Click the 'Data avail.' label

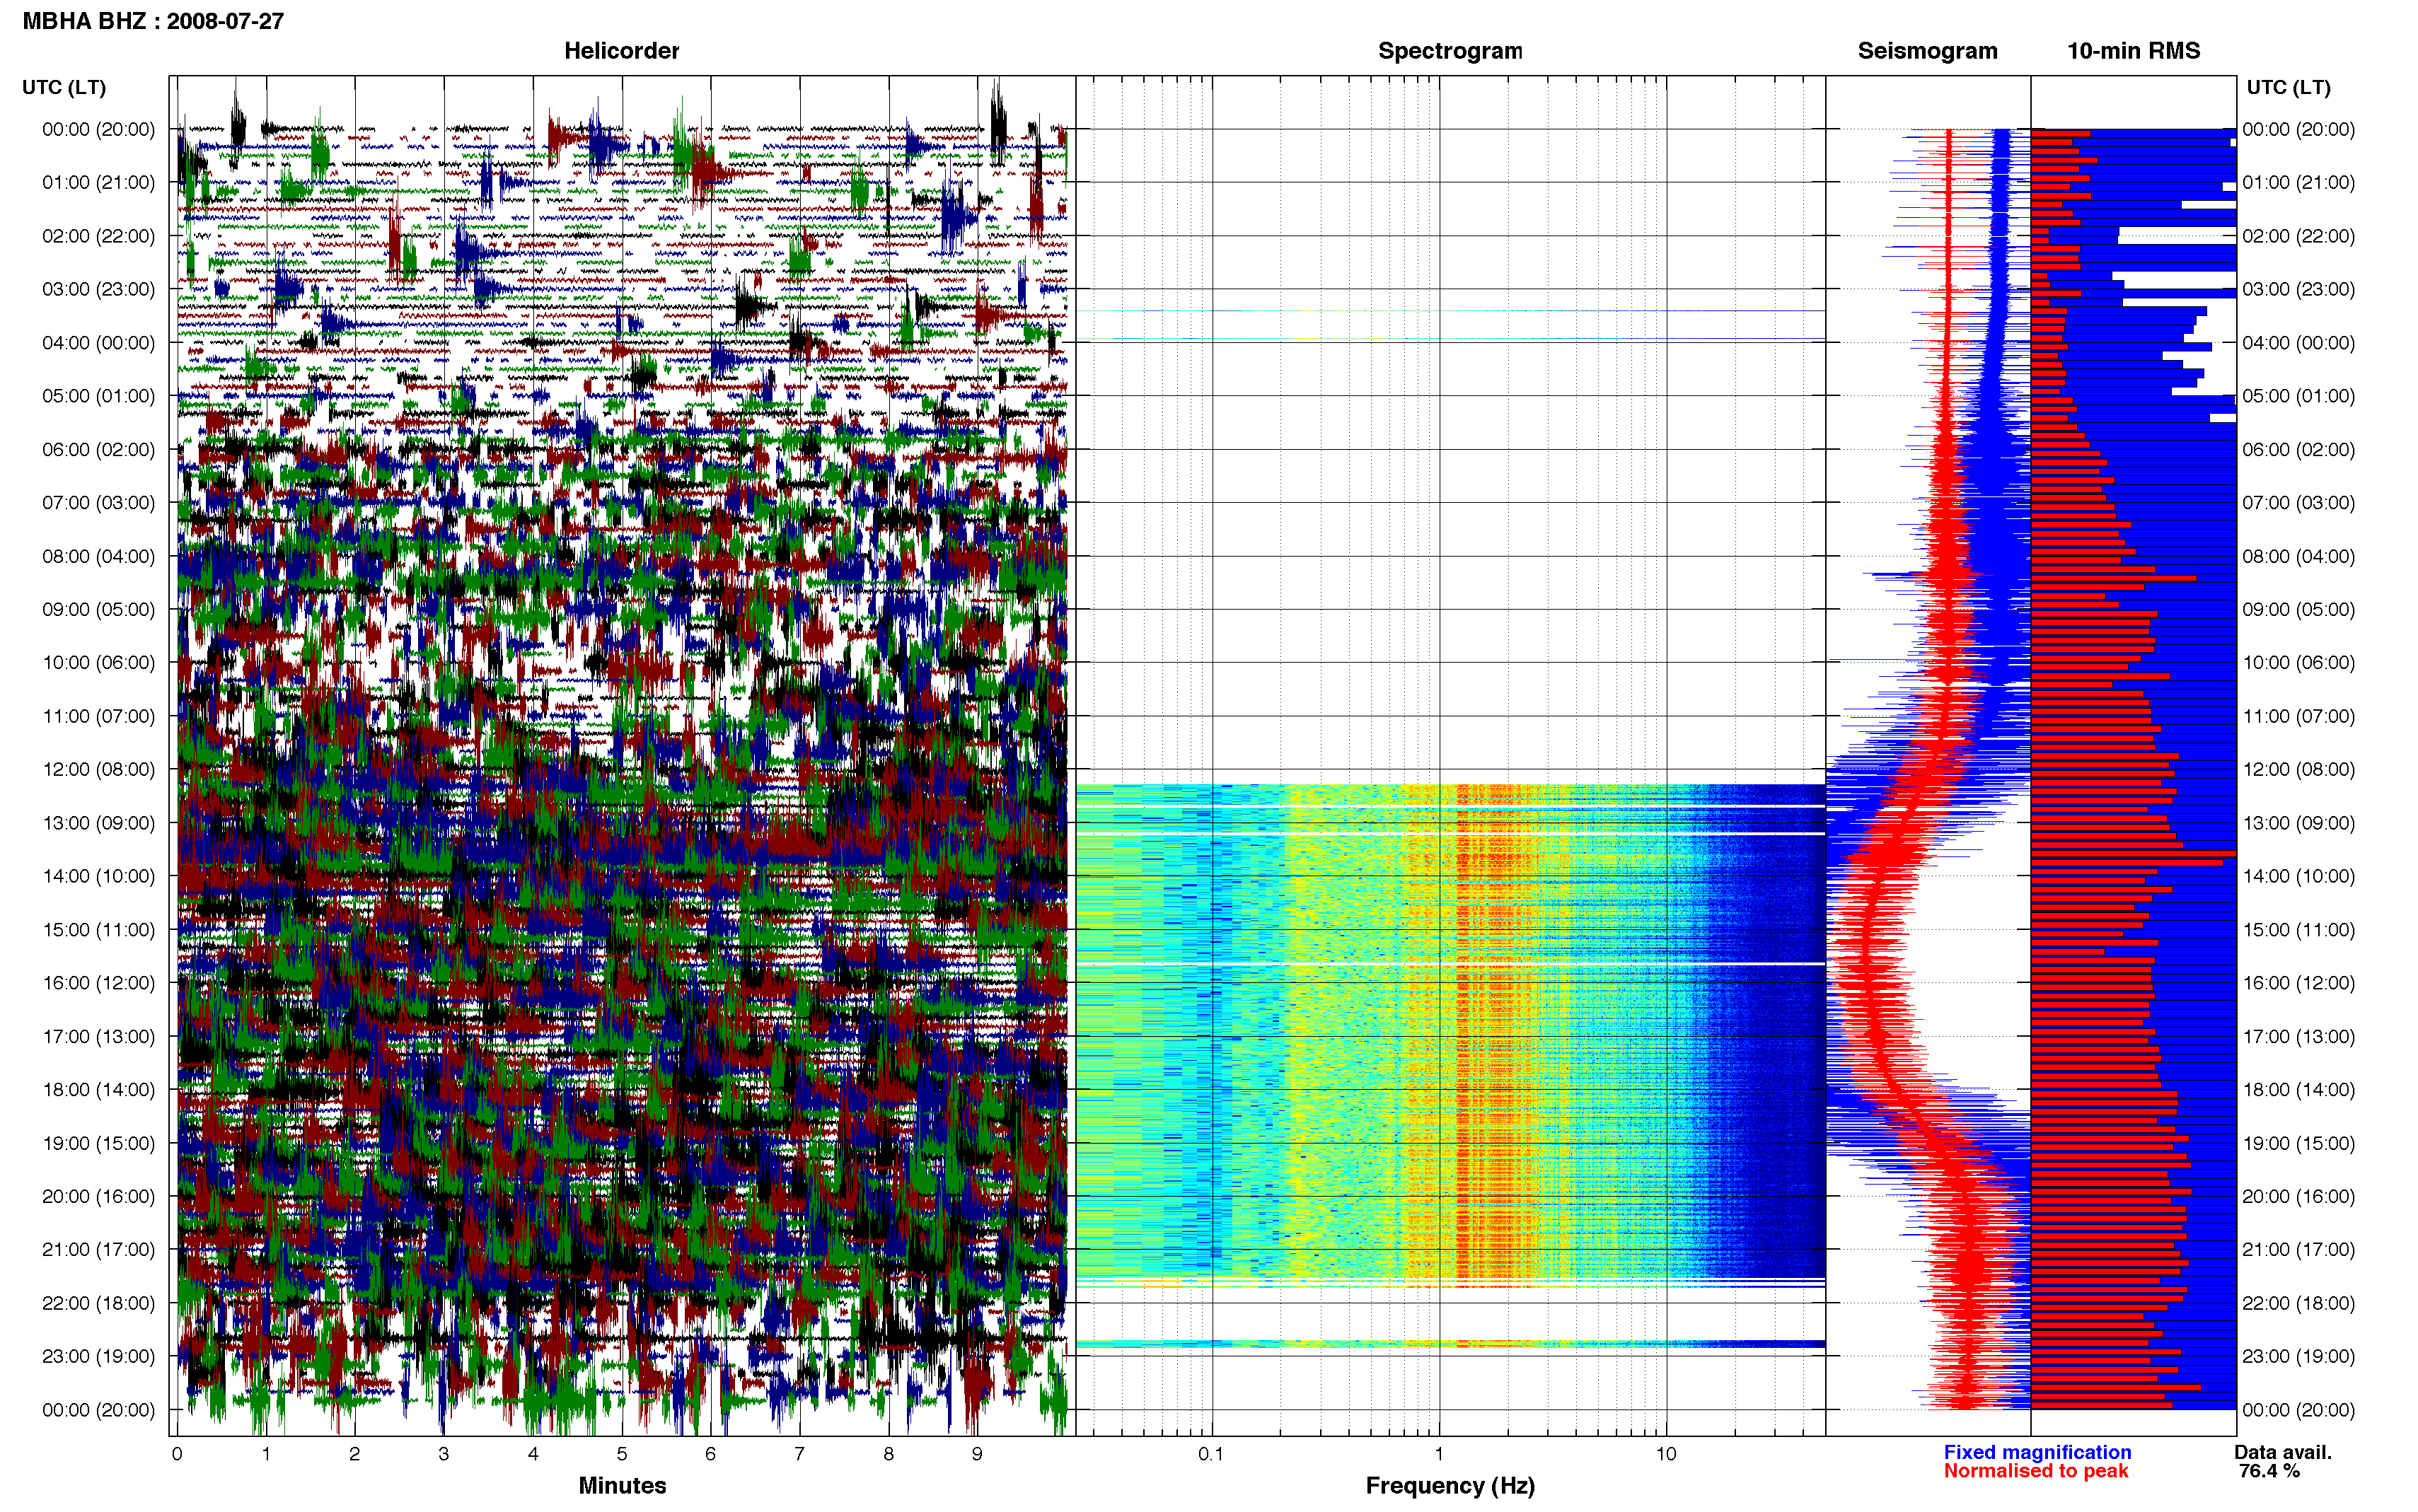2283,1452
